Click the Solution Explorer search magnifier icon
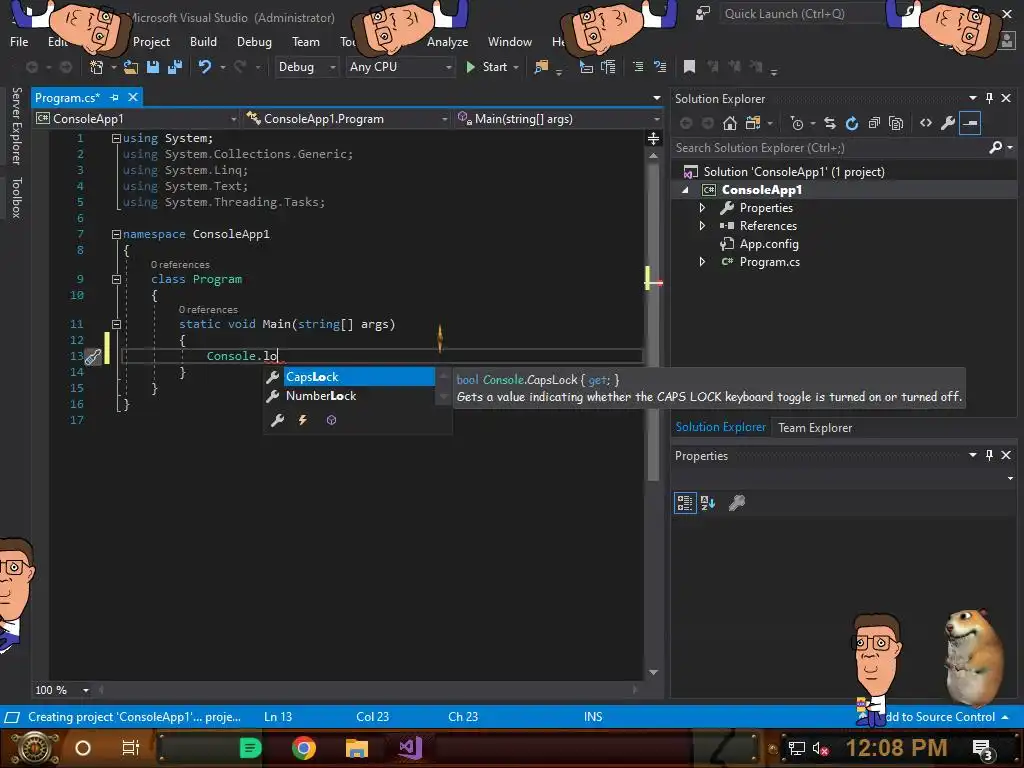Viewport: 1024px width, 768px height. click(x=995, y=148)
